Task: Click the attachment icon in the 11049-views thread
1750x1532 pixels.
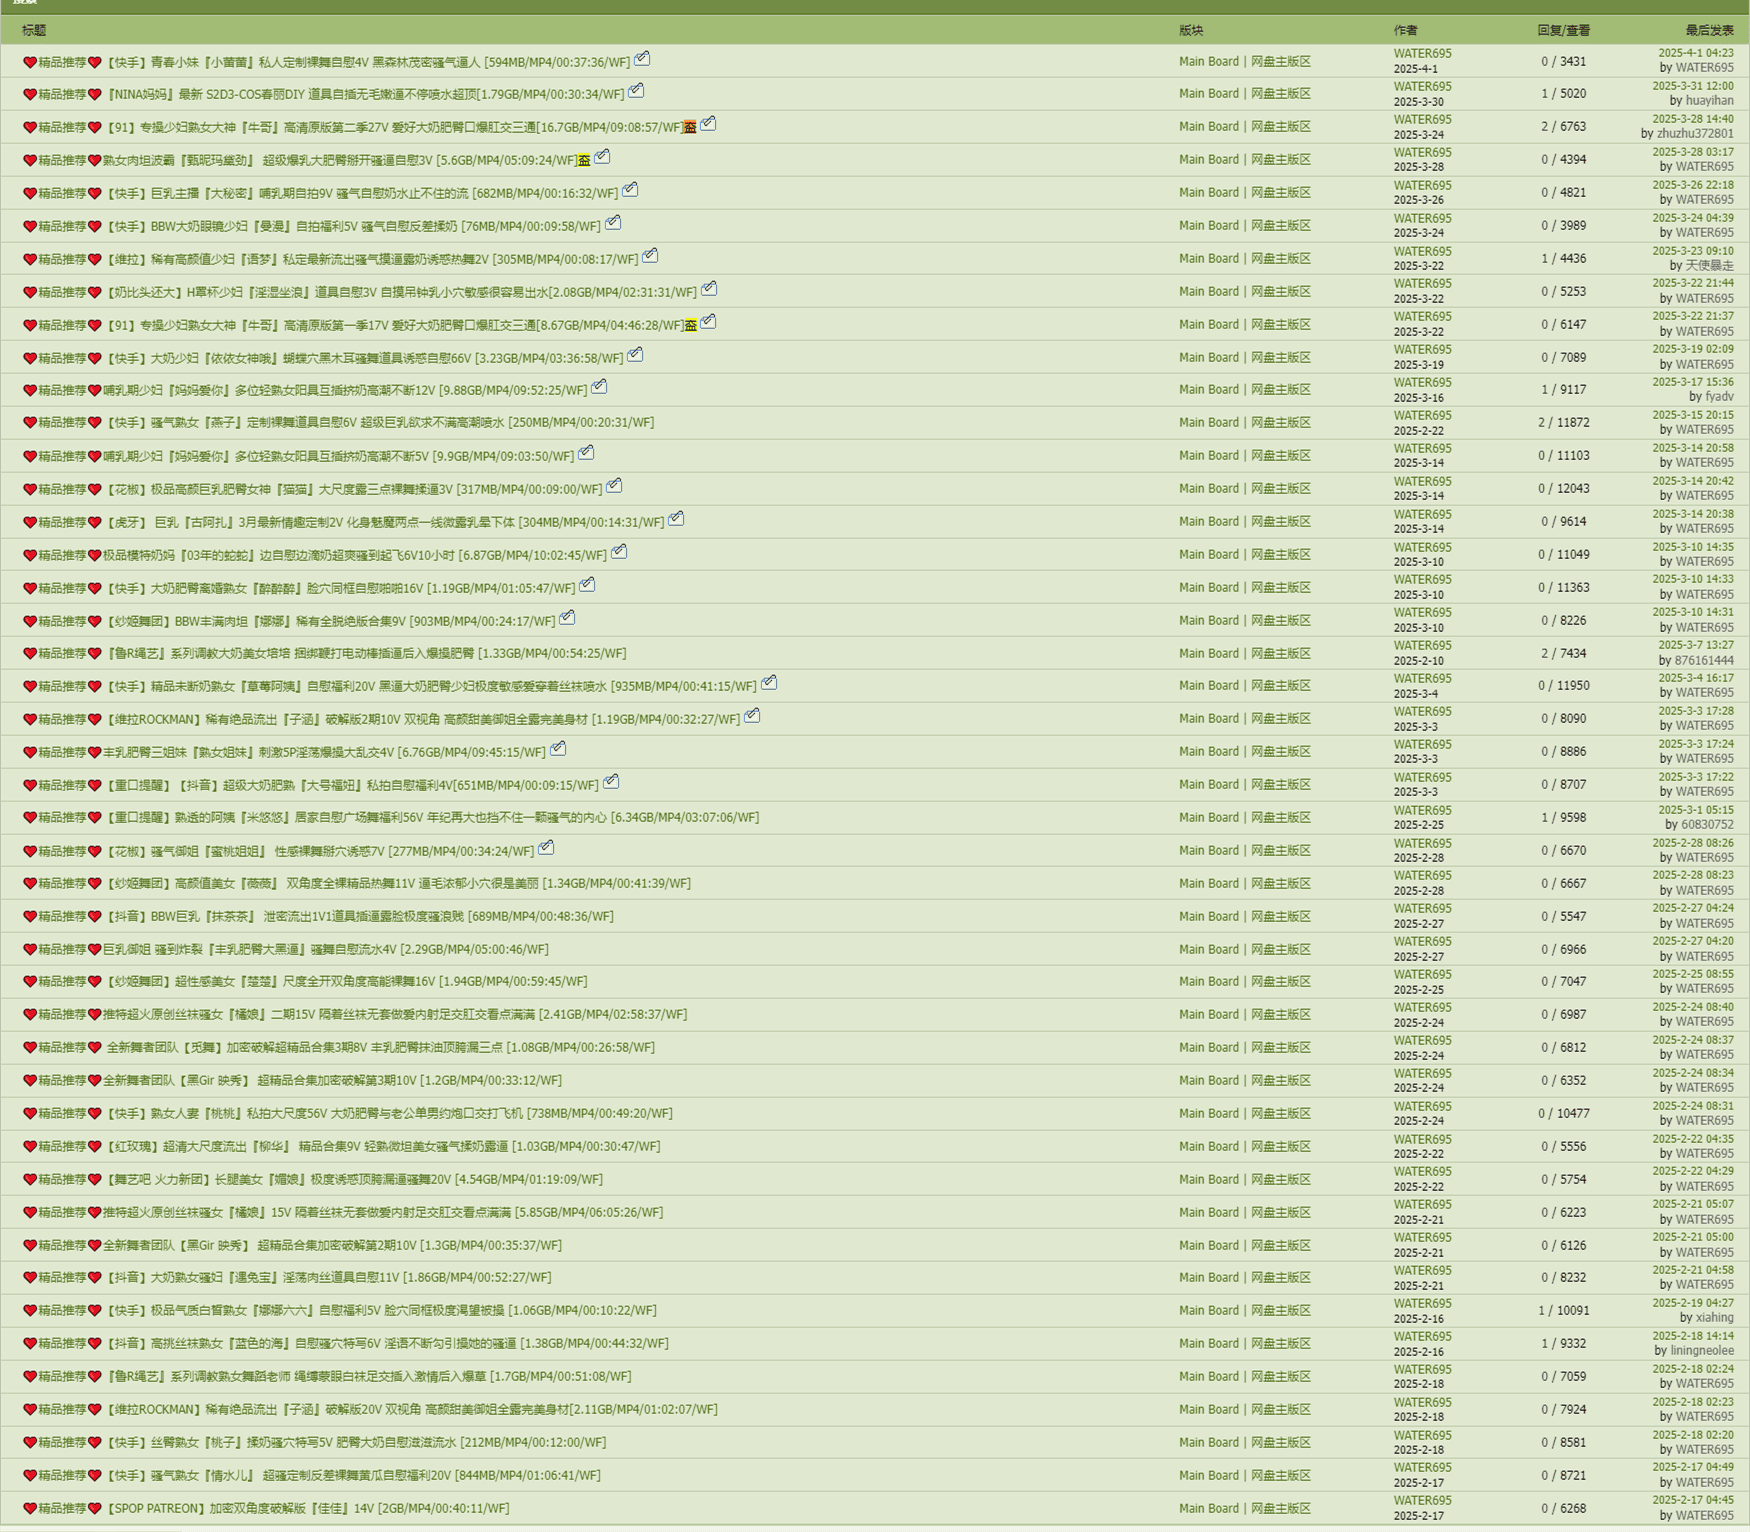Action: click(x=619, y=552)
